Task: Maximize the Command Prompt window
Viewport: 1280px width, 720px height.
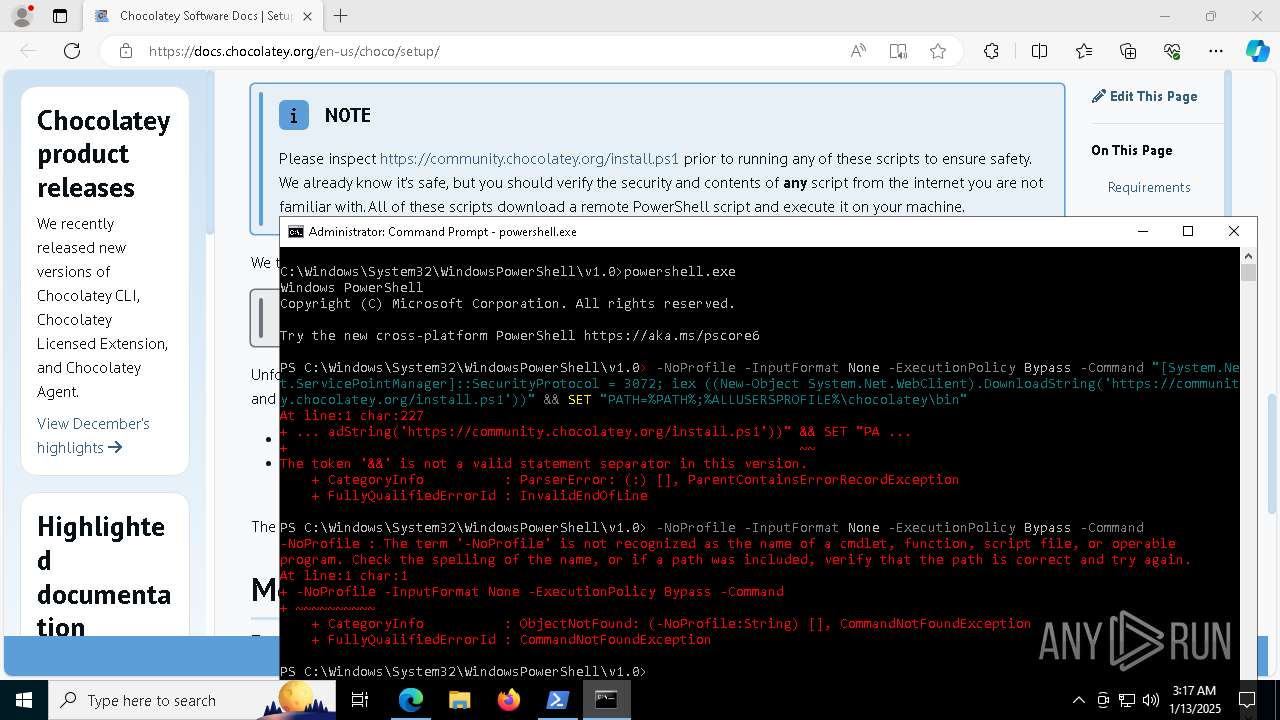Action: point(1188,231)
